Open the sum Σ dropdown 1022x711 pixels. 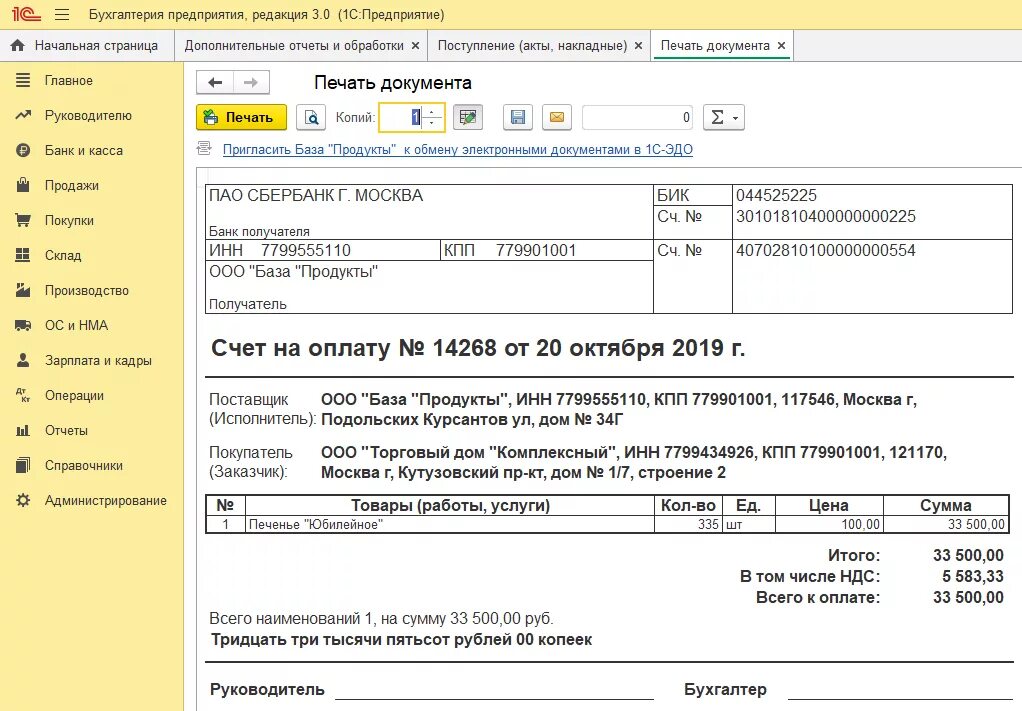723,117
